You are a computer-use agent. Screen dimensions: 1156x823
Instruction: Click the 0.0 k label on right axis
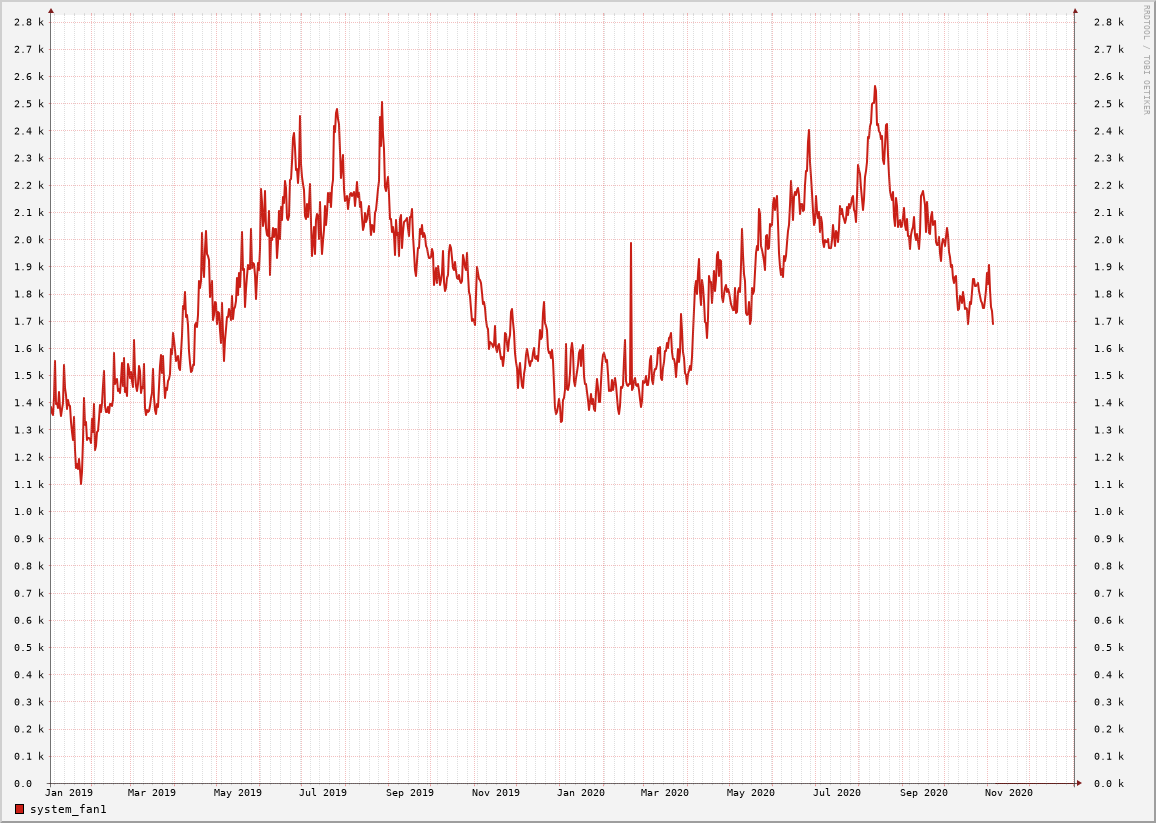click(x=1108, y=784)
